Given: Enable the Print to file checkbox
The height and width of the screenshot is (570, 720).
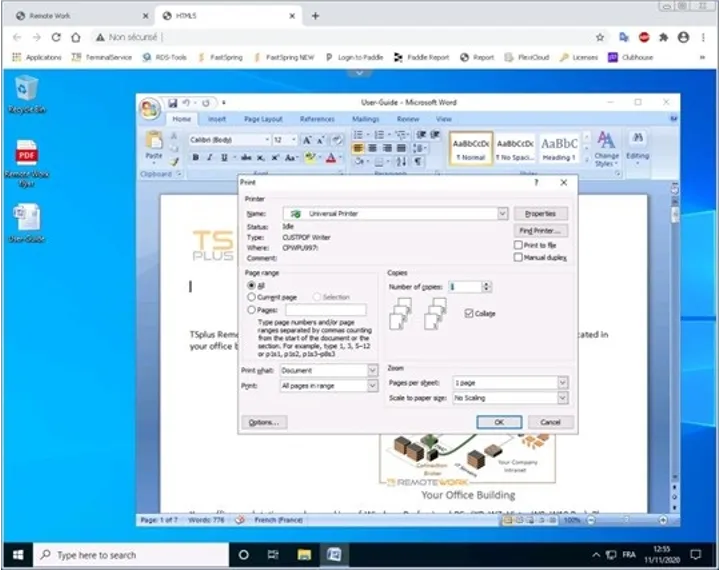Looking at the screenshot, I should [518, 245].
